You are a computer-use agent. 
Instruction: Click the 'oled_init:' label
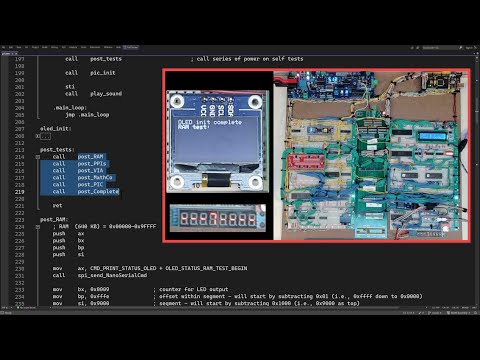pyautogui.click(x=55, y=129)
